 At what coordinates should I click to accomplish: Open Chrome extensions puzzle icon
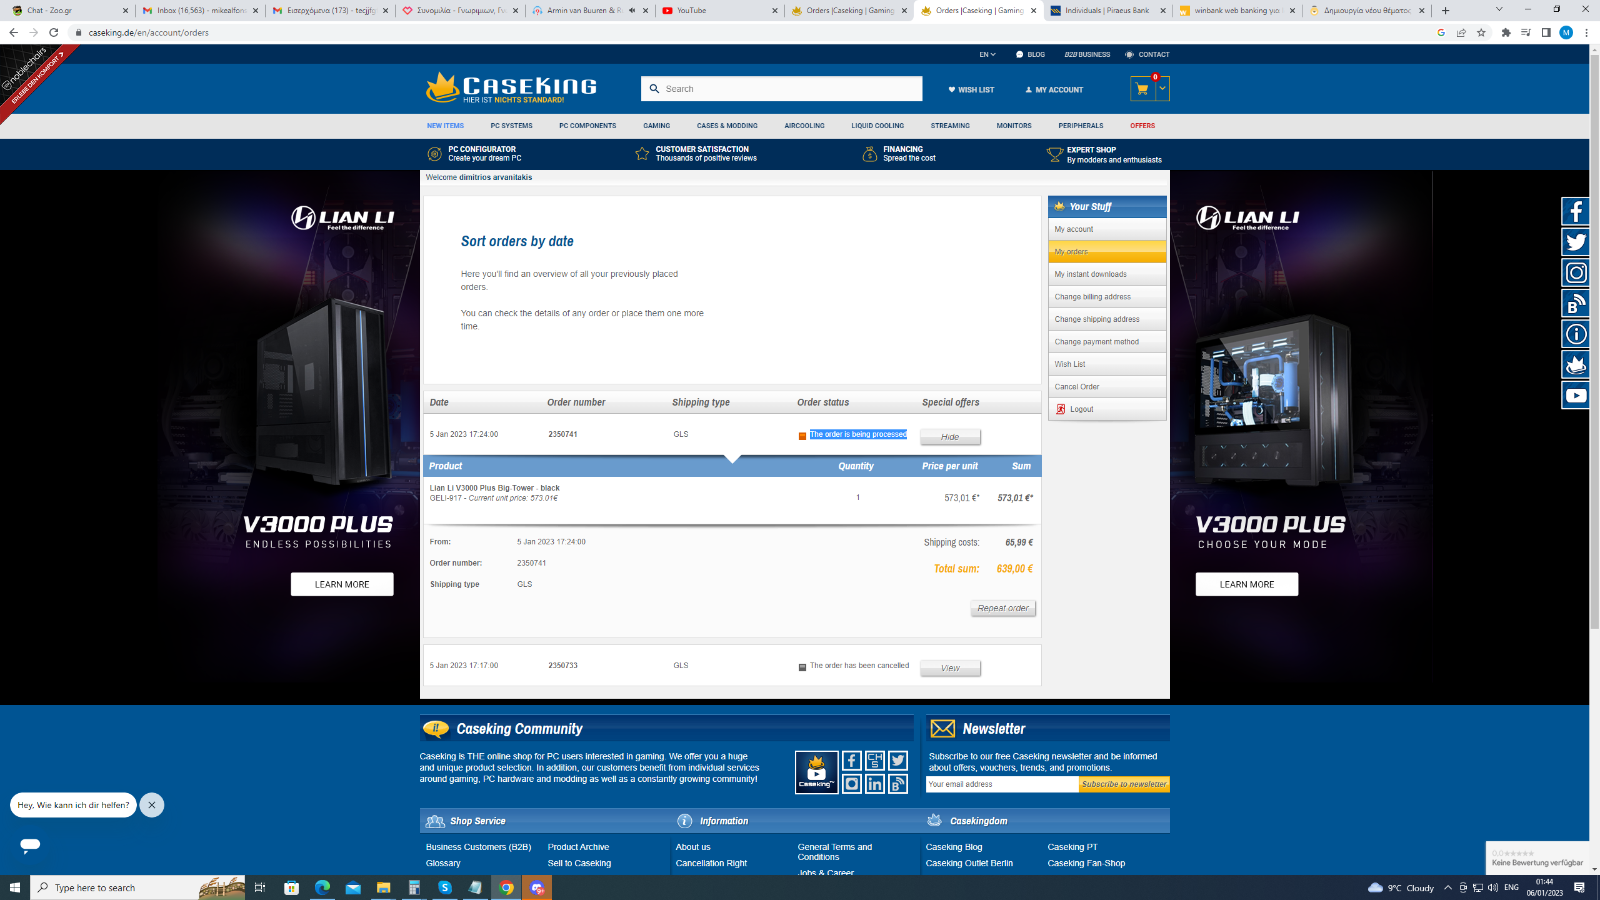(x=1506, y=32)
